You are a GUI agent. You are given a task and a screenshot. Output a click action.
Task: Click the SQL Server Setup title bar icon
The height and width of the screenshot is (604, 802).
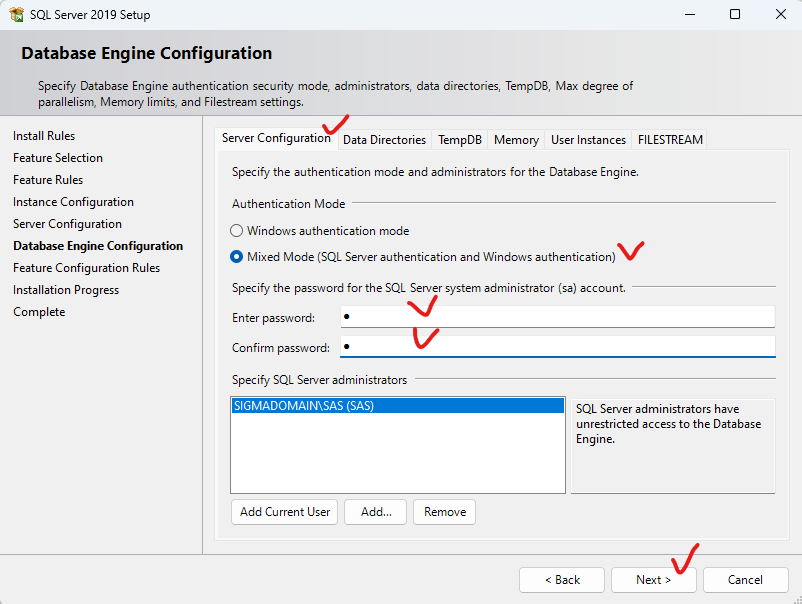pos(16,14)
